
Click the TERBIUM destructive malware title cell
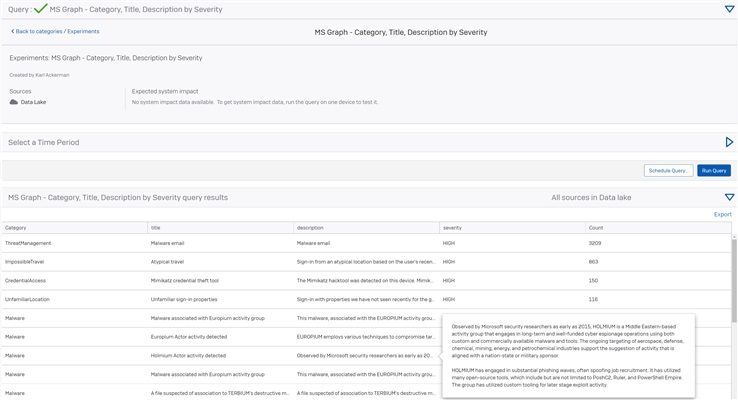219,393
